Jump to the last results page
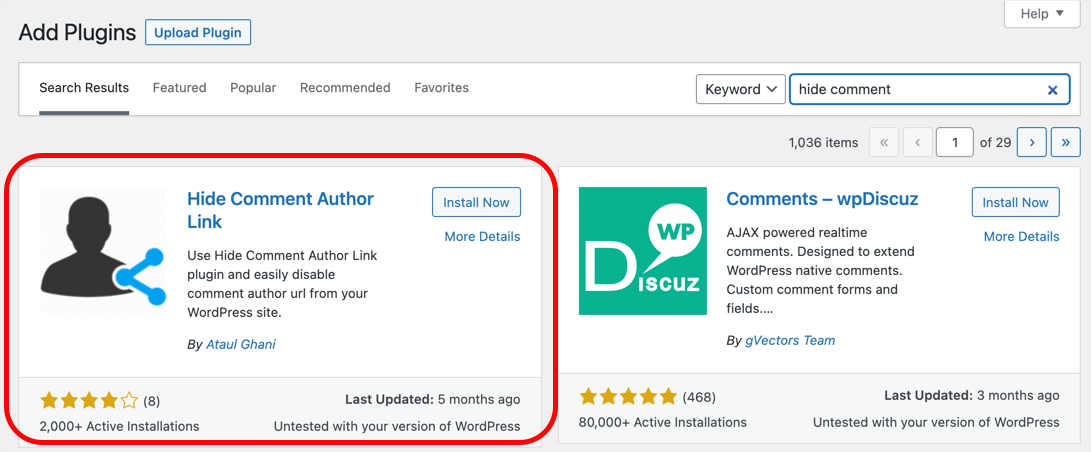Screen dimensions: 1091x452 point(1066,142)
